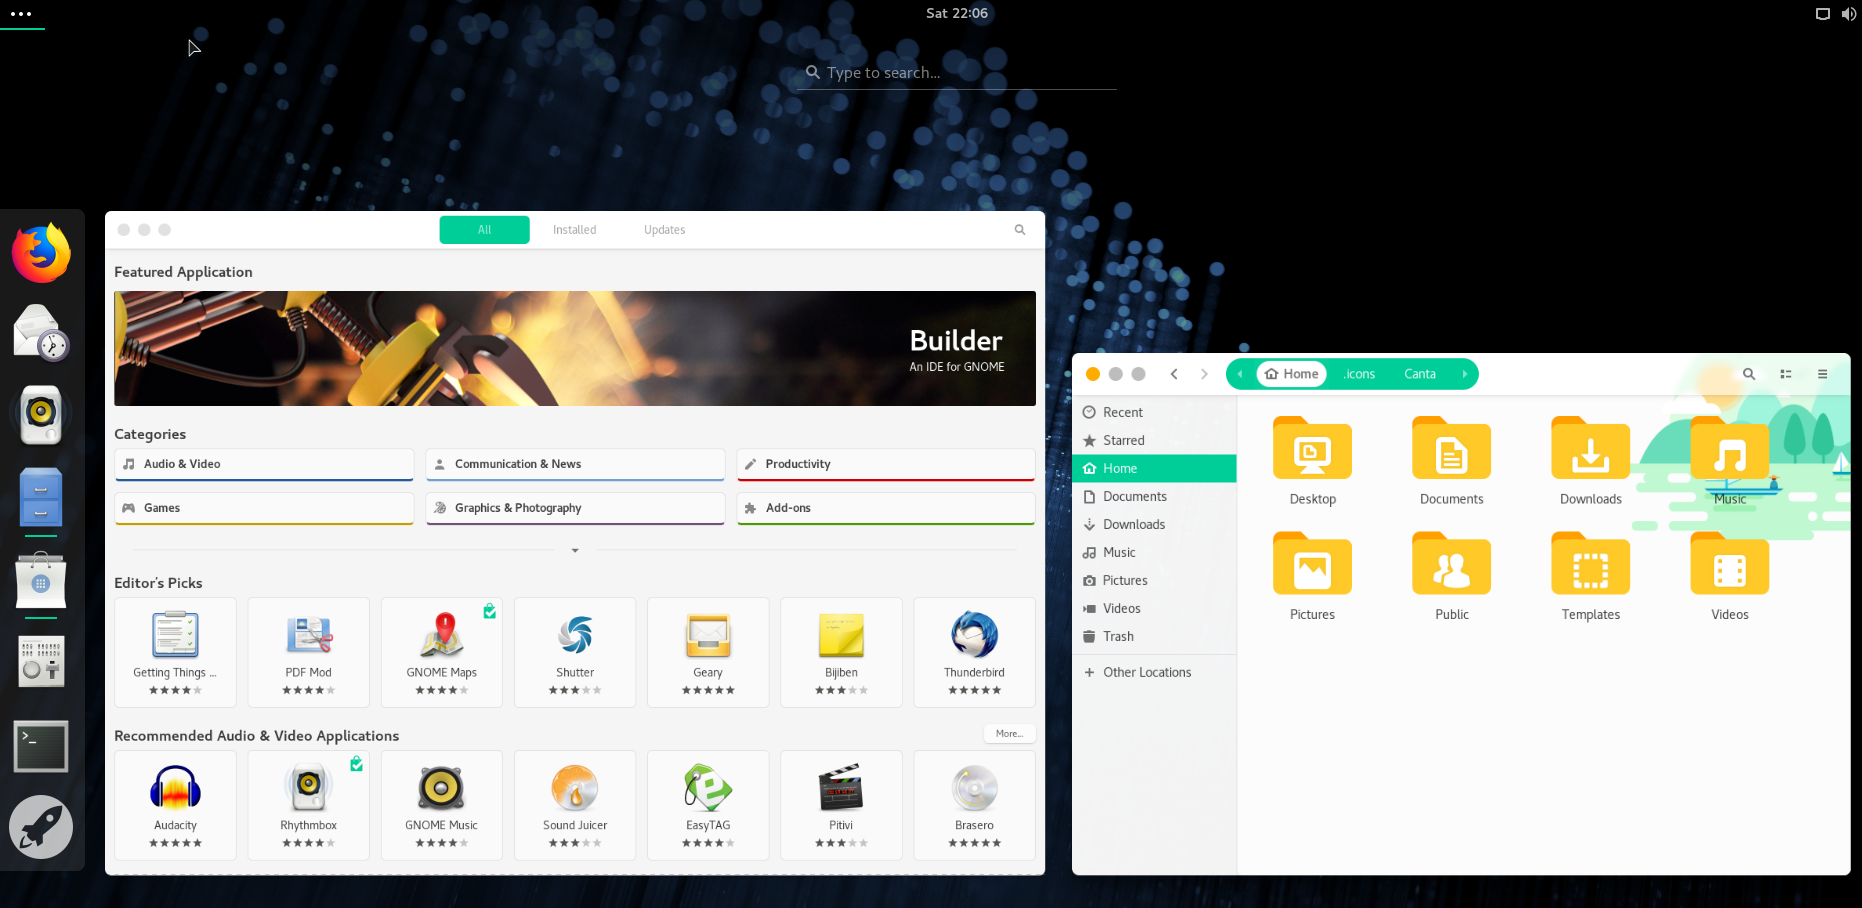
Task: Click the search icon in Software
Action: click(x=1020, y=230)
